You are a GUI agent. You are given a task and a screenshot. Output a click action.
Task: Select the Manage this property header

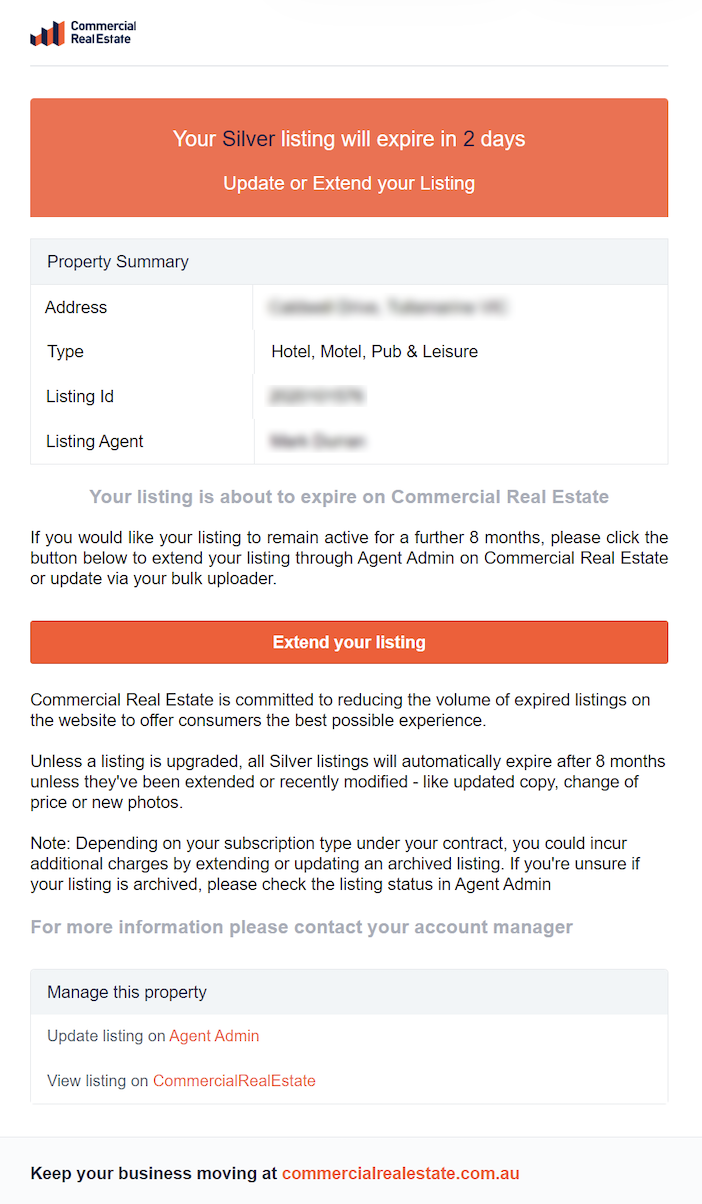coord(127,992)
